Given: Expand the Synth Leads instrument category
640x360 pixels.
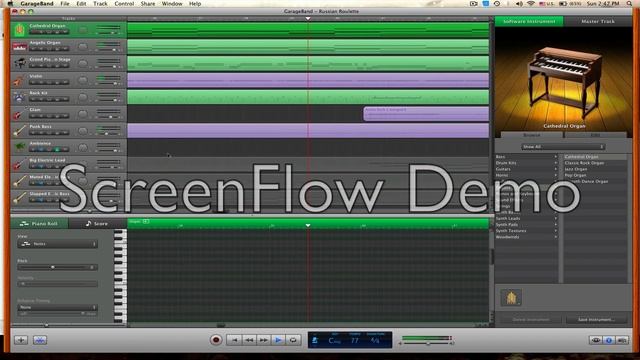Looking at the screenshot, I should [526, 218].
